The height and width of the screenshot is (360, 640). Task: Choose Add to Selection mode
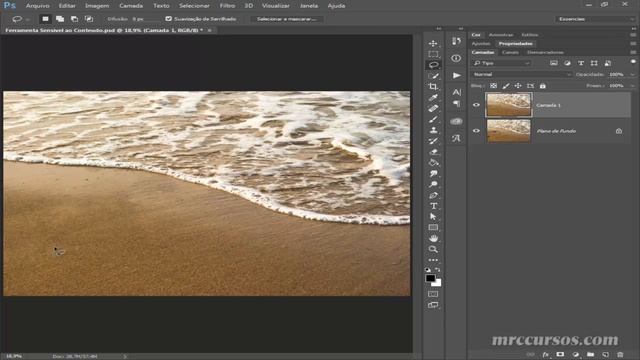60,19
